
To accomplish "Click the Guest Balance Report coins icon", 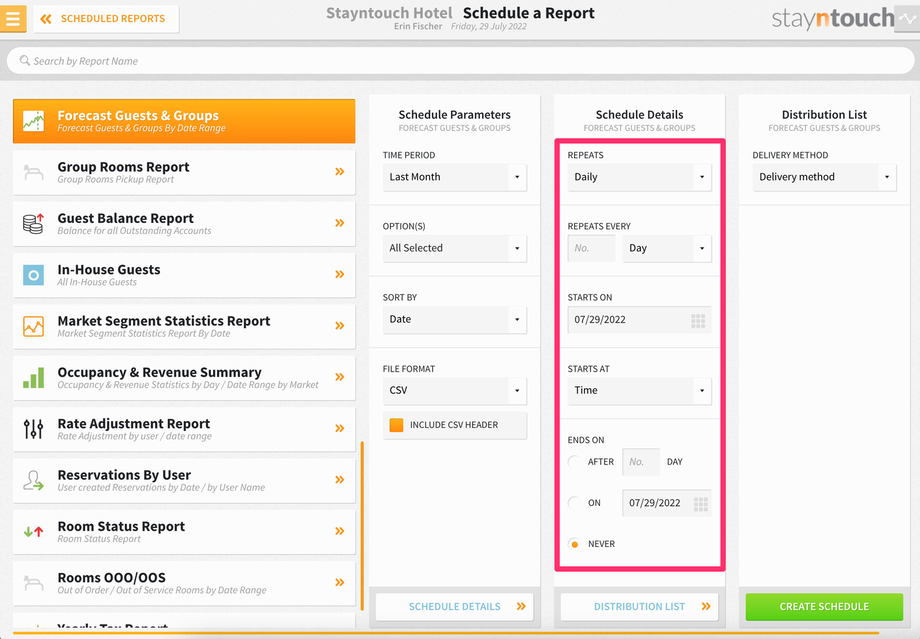I will (33, 224).
